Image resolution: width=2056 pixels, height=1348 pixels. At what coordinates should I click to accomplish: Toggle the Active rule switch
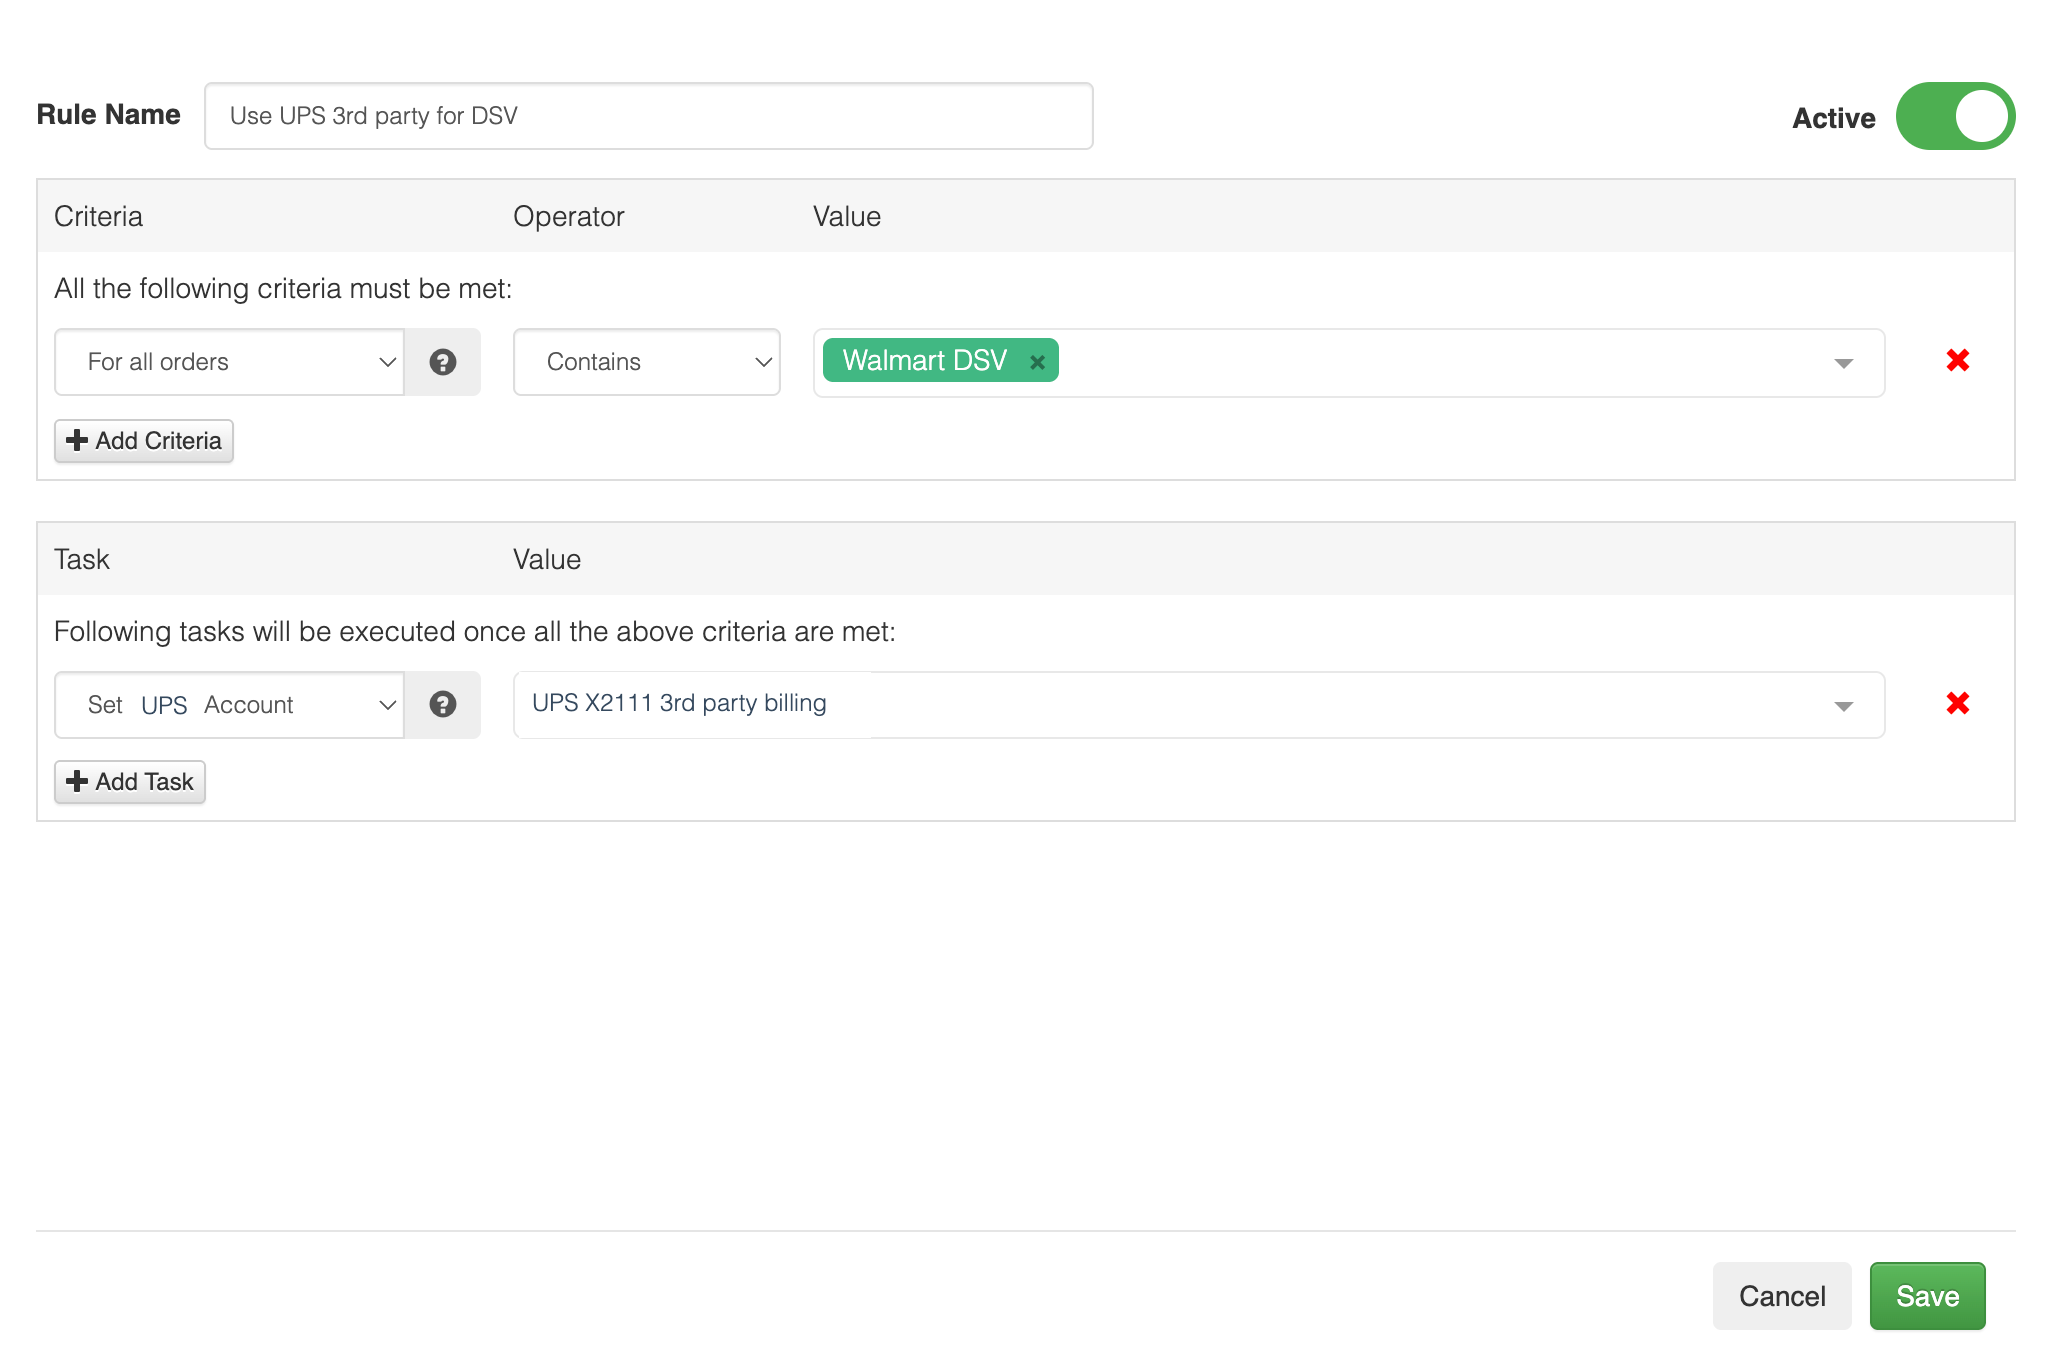(x=1954, y=116)
